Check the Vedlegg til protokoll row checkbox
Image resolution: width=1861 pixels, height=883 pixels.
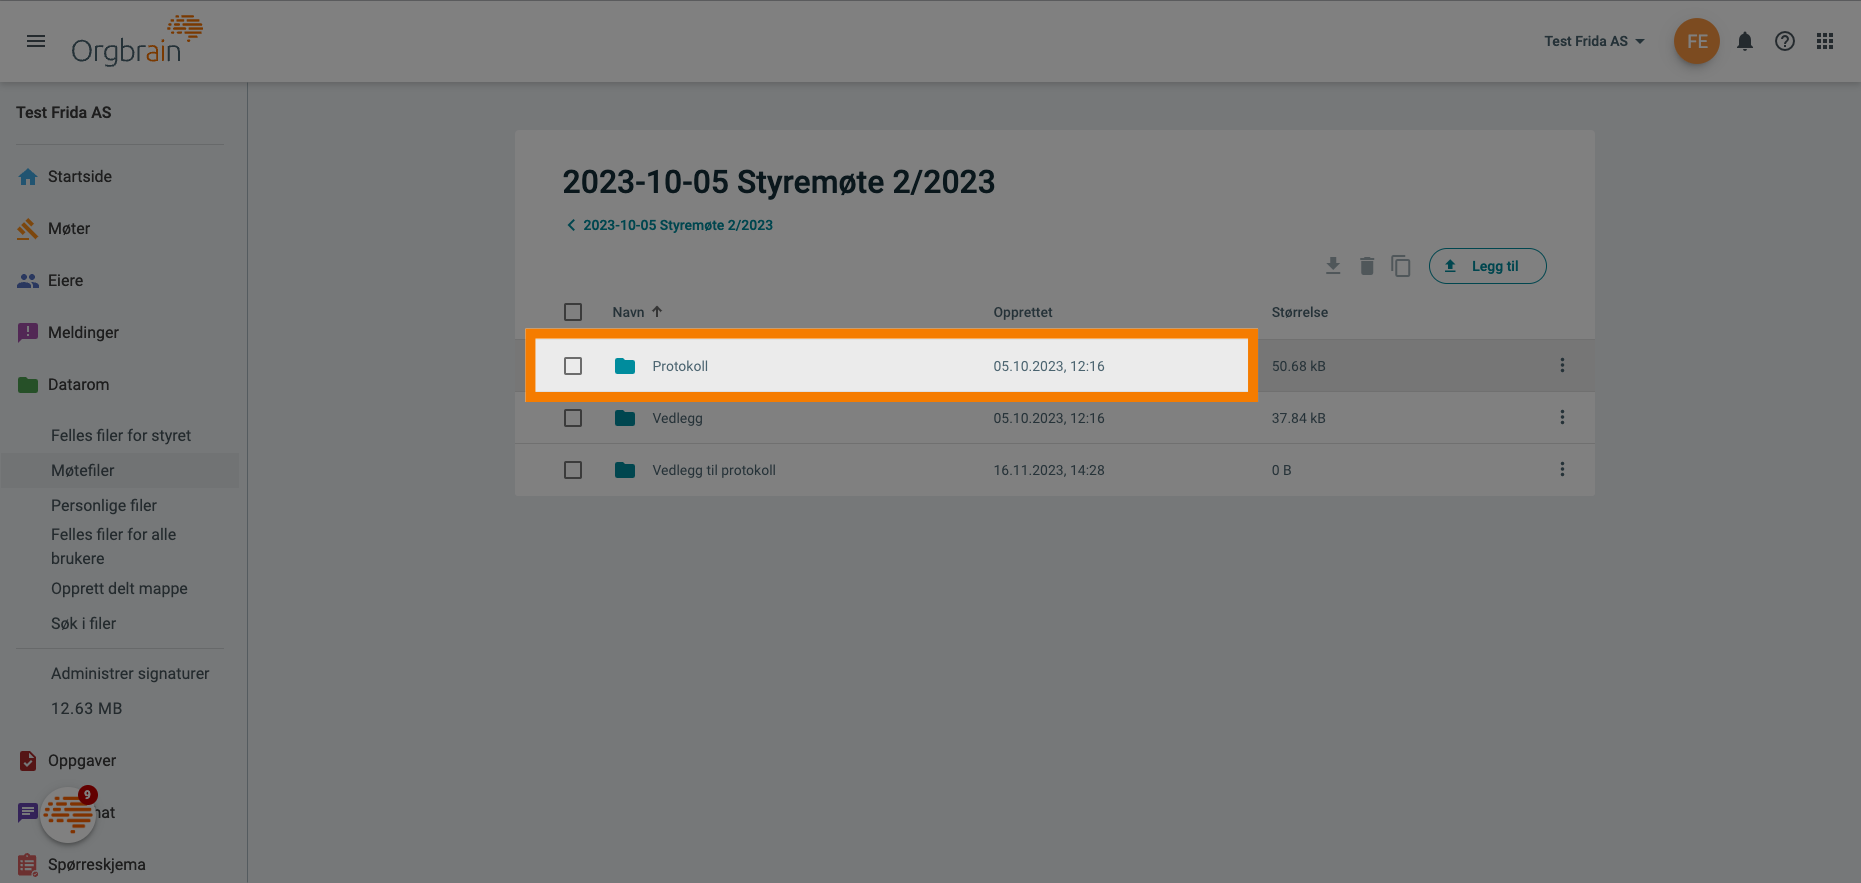[x=573, y=470]
